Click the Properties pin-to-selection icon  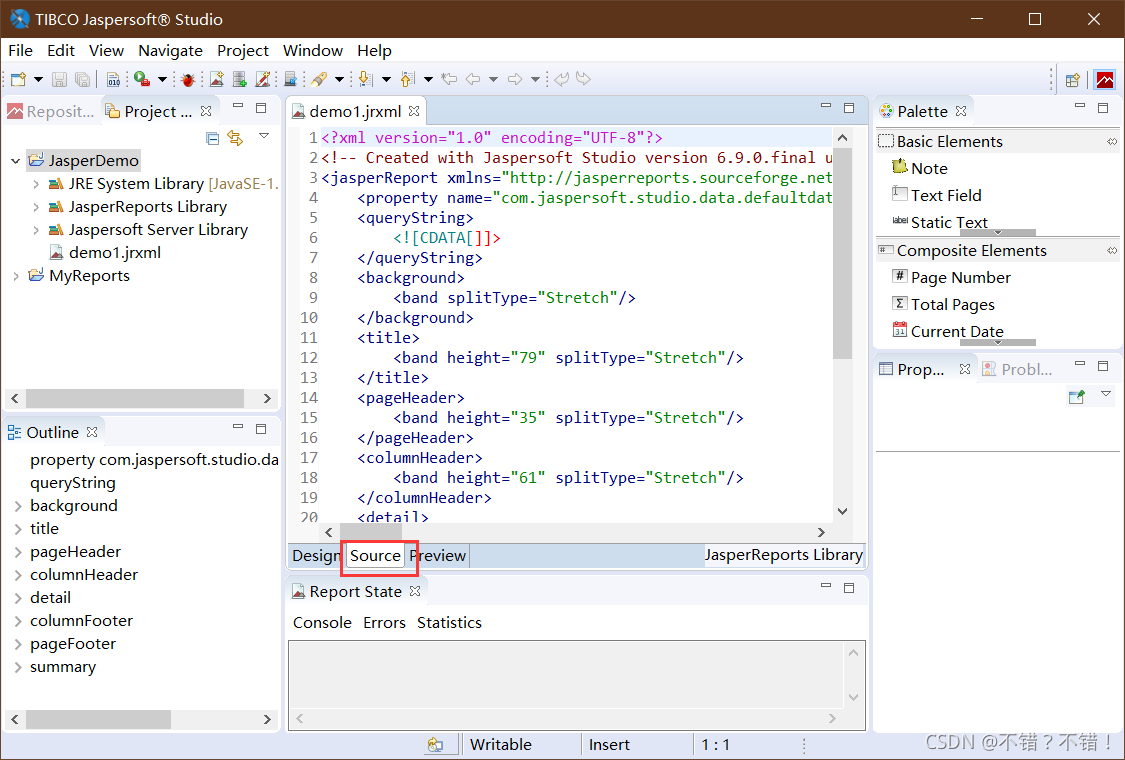pos(1076,396)
